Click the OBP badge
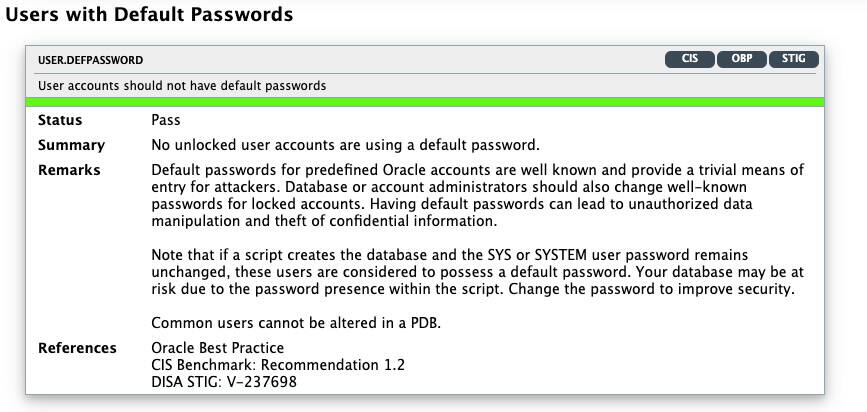Screen dimensions: 867x412 [x=741, y=59]
